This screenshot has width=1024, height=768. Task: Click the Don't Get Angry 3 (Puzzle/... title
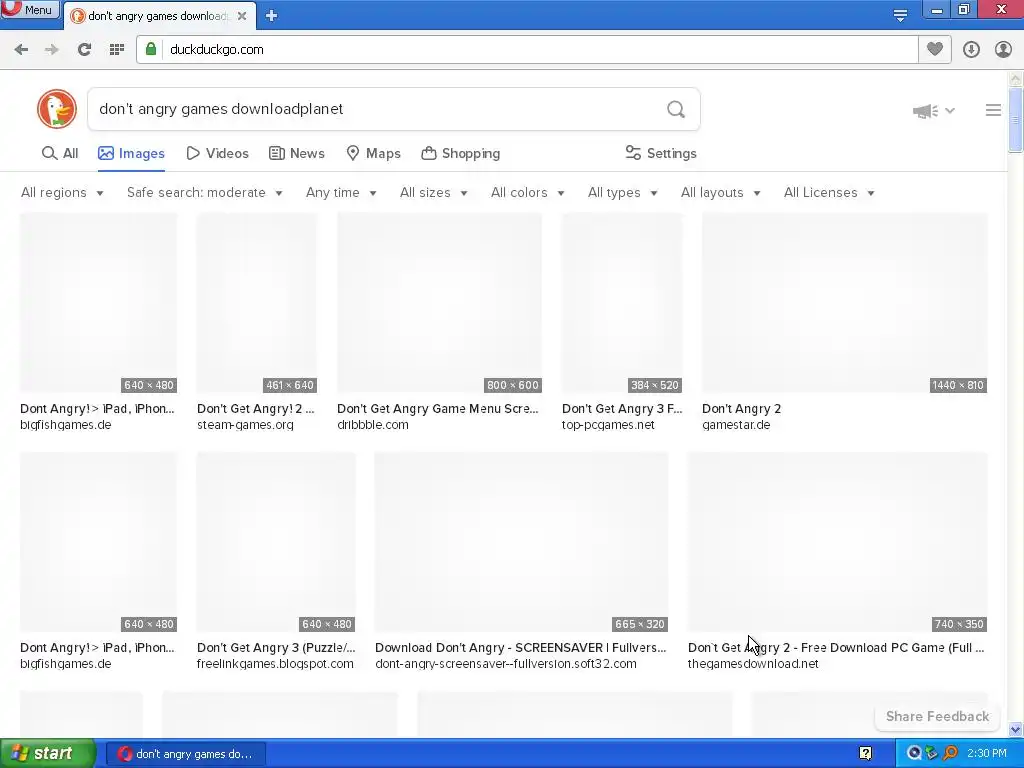[x=276, y=648]
